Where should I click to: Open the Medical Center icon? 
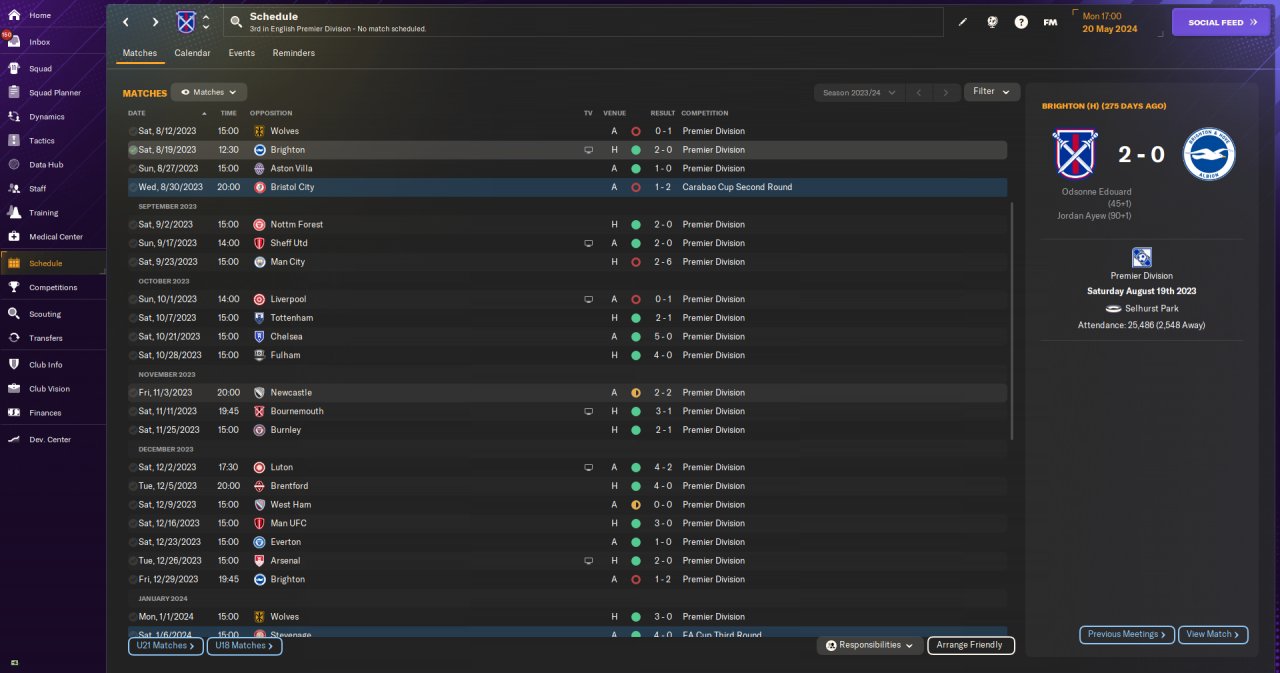click(14, 237)
